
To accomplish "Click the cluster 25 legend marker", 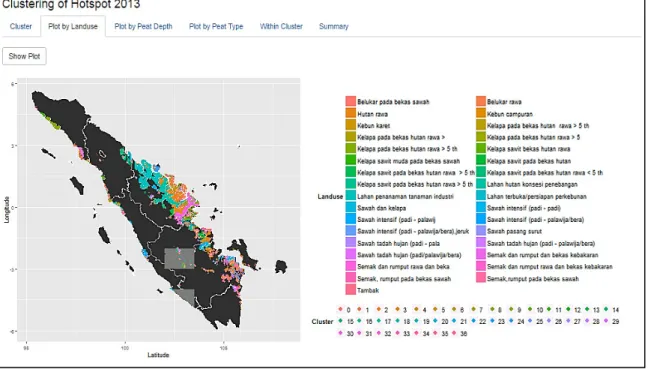I will point(530,321).
